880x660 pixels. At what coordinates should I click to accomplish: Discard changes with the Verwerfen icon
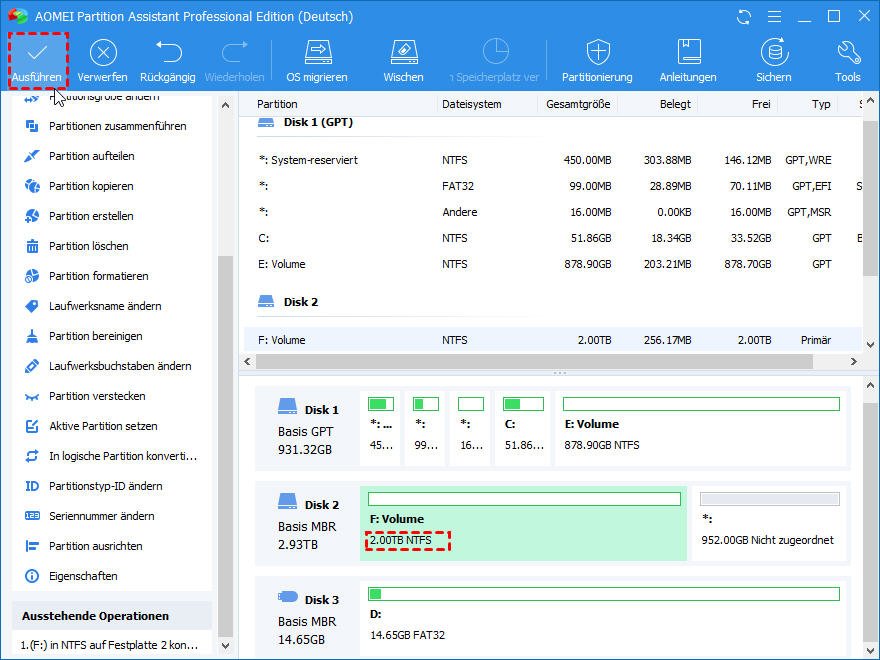(103, 53)
